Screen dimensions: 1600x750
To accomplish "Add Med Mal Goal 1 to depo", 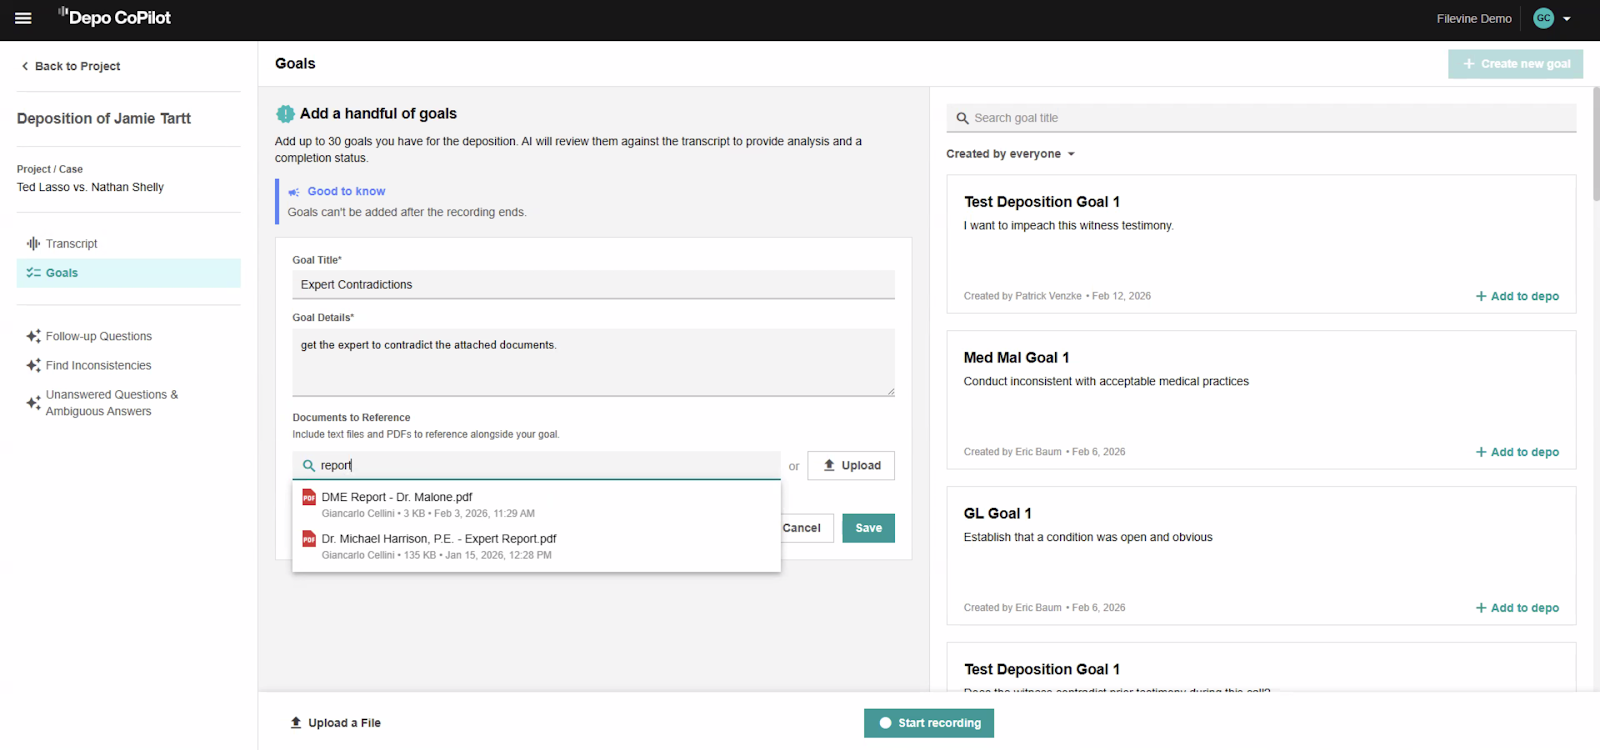I will click(x=1517, y=452).
